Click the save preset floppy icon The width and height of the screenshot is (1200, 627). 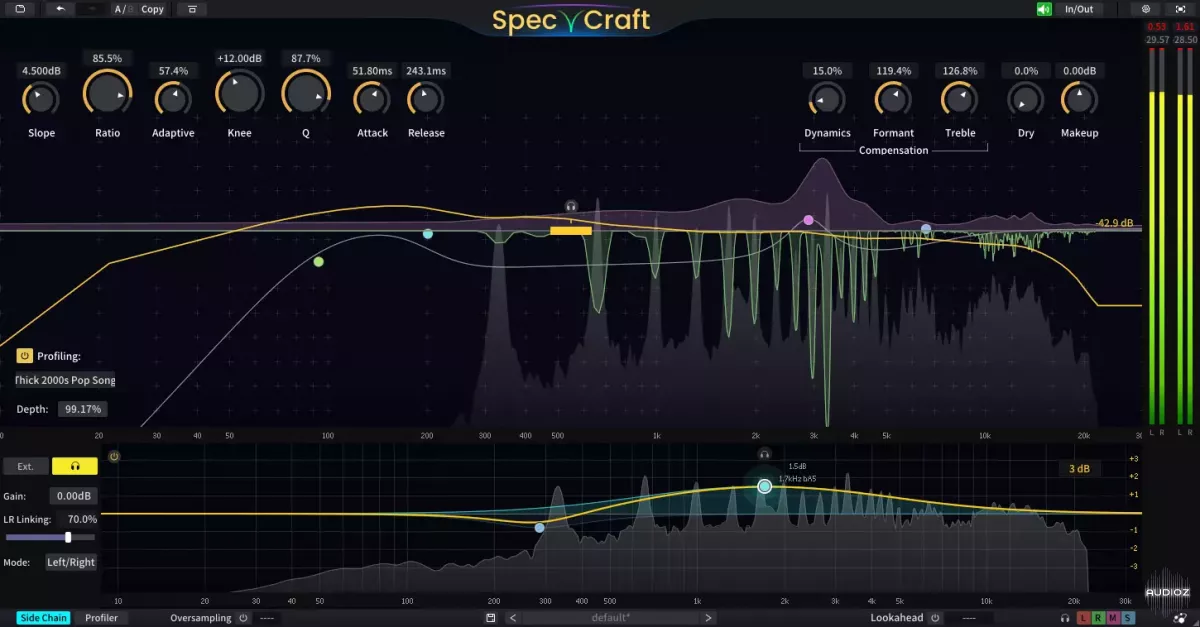[x=490, y=618]
